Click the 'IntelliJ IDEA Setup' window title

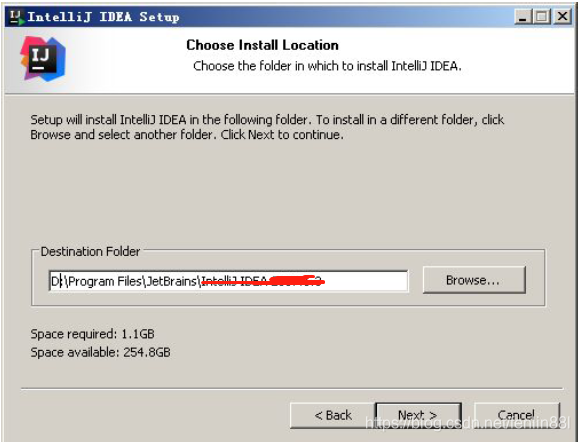click(x=103, y=17)
